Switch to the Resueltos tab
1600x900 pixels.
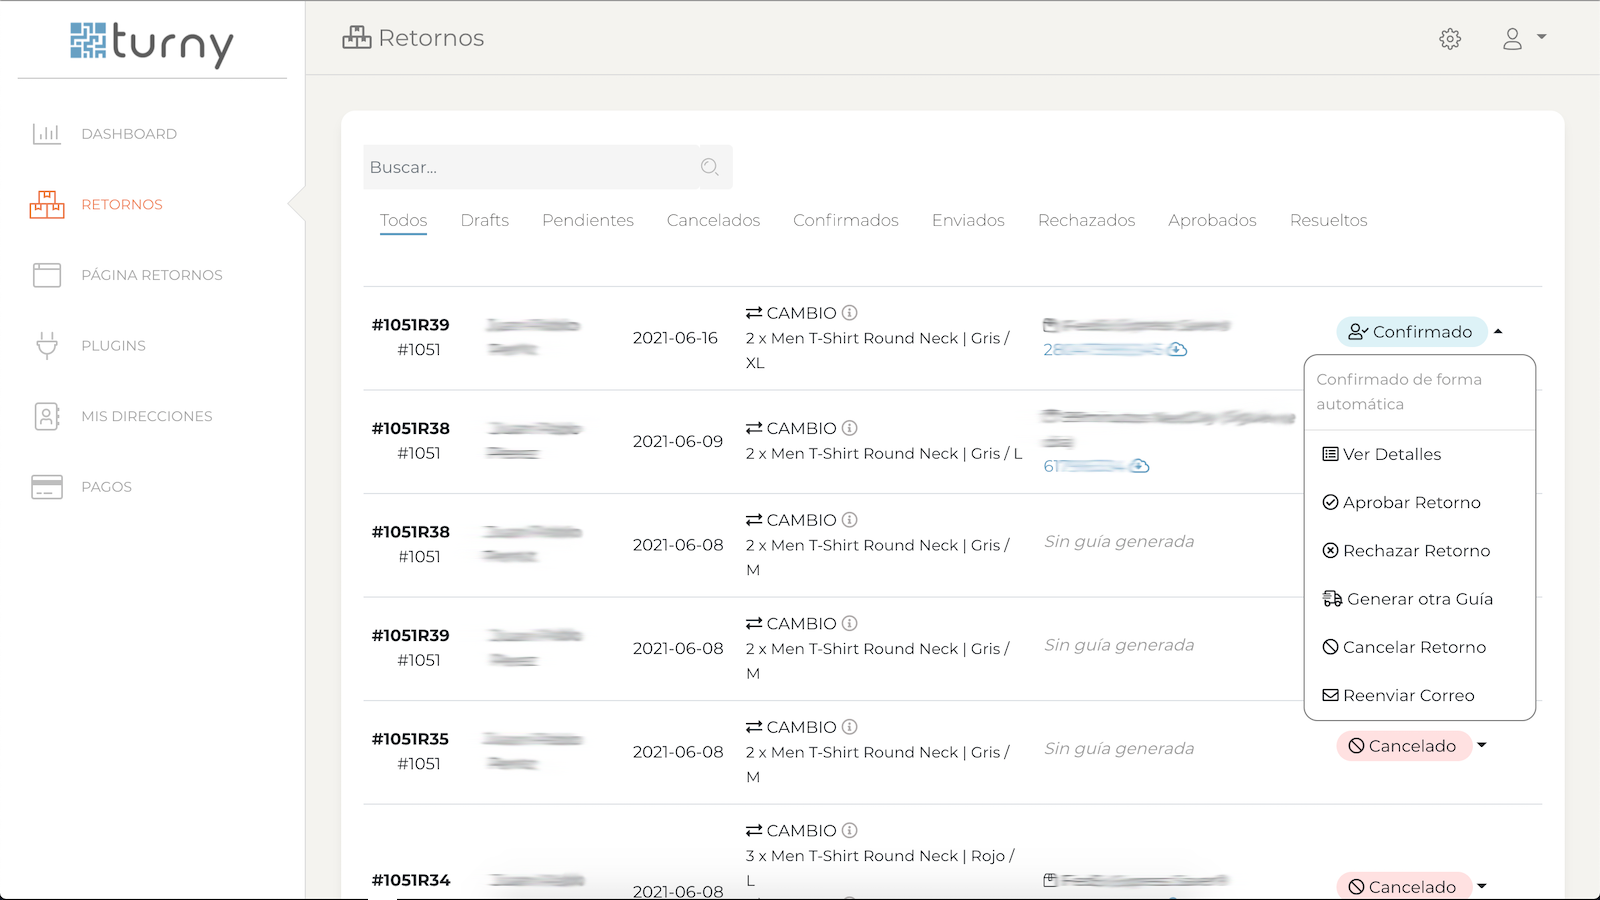[x=1328, y=220]
